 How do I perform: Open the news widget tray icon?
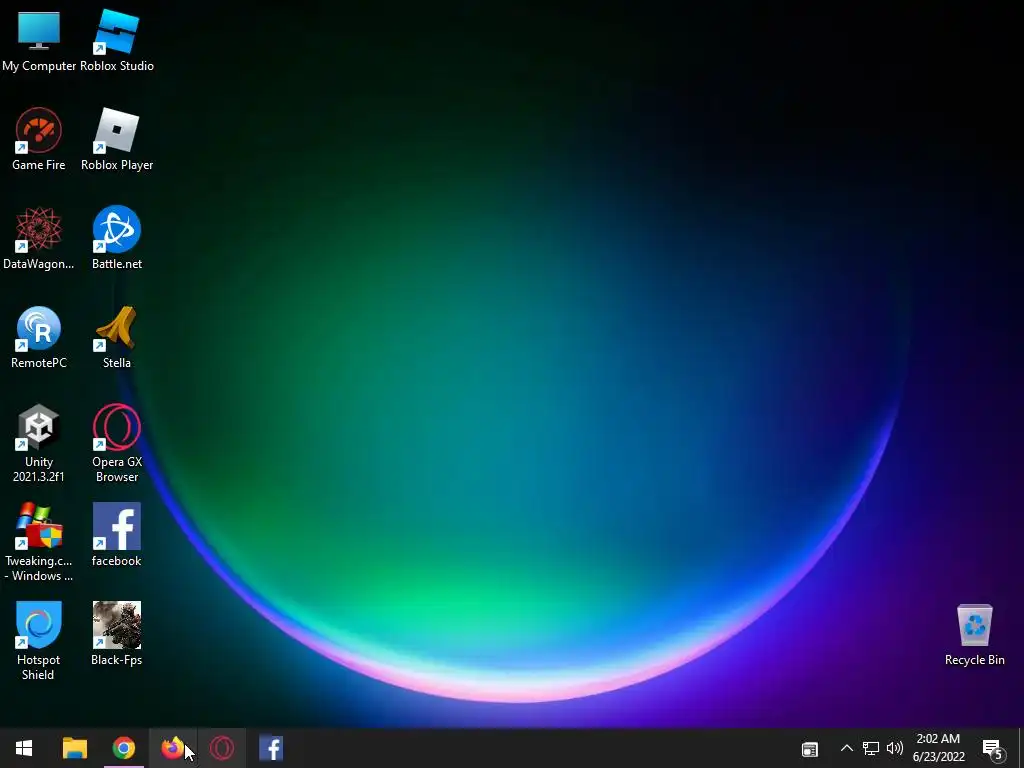pyautogui.click(x=810, y=749)
